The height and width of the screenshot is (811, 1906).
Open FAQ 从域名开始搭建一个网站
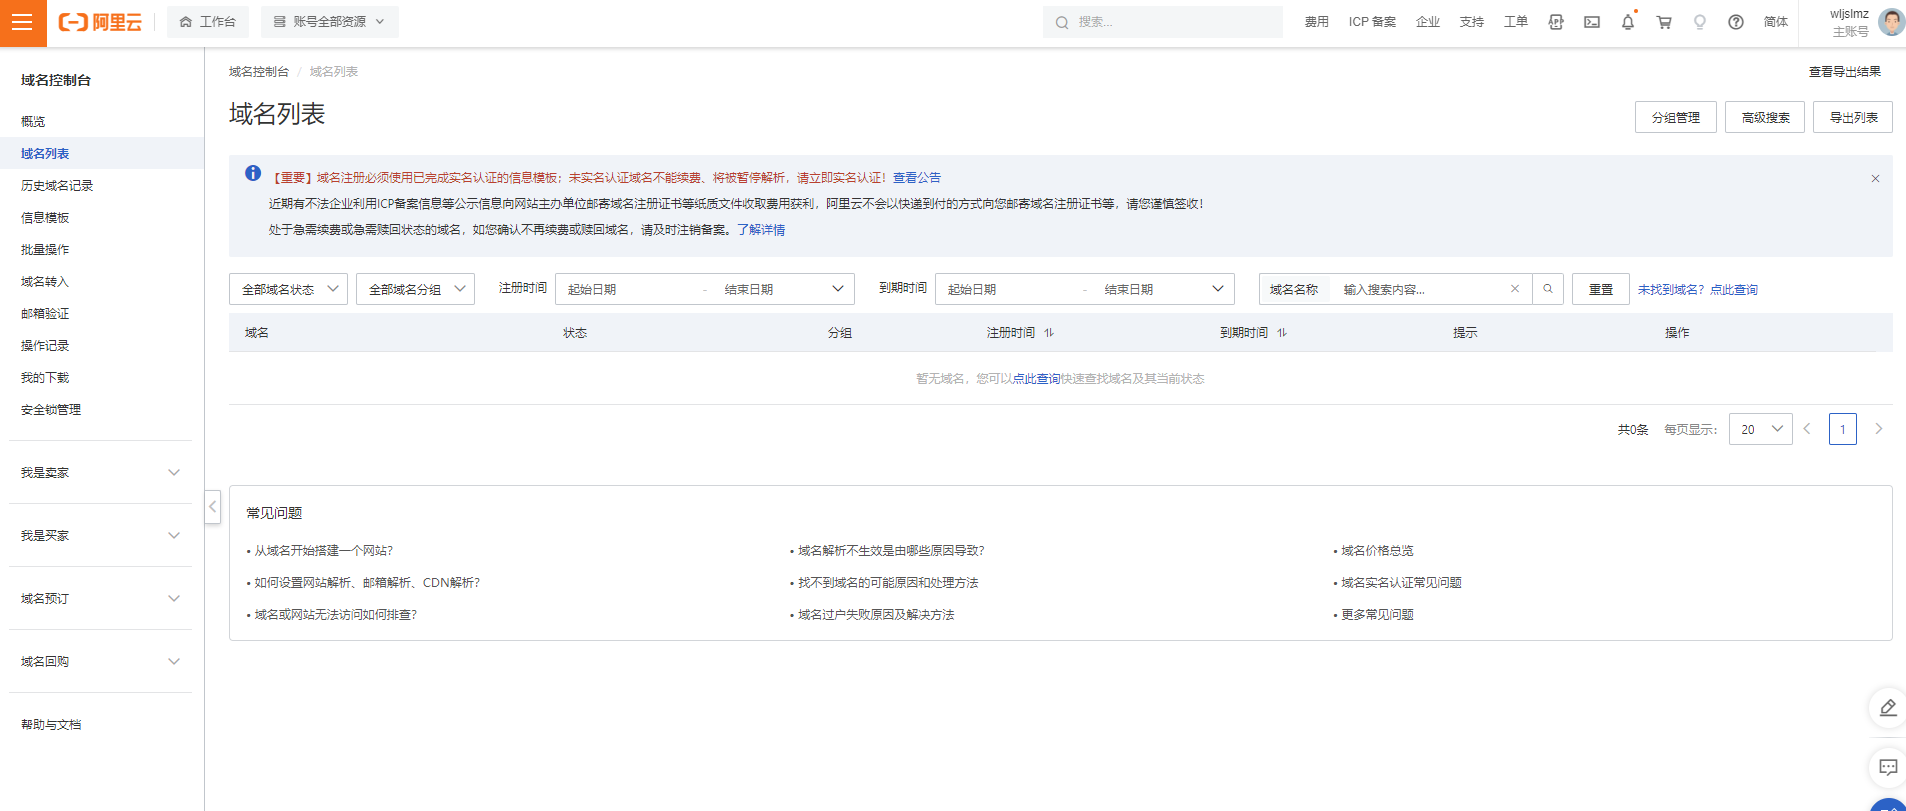pyautogui.click(x=323, y=550)
